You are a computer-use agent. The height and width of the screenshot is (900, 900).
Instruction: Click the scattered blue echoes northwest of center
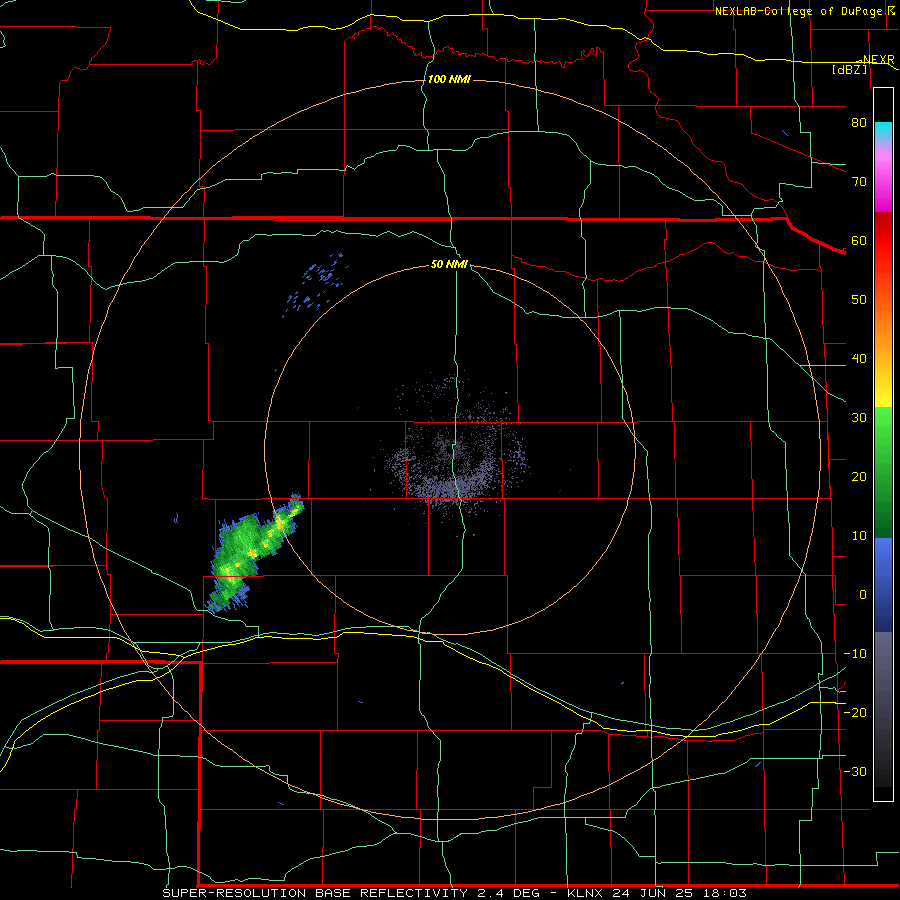point(316,284)
